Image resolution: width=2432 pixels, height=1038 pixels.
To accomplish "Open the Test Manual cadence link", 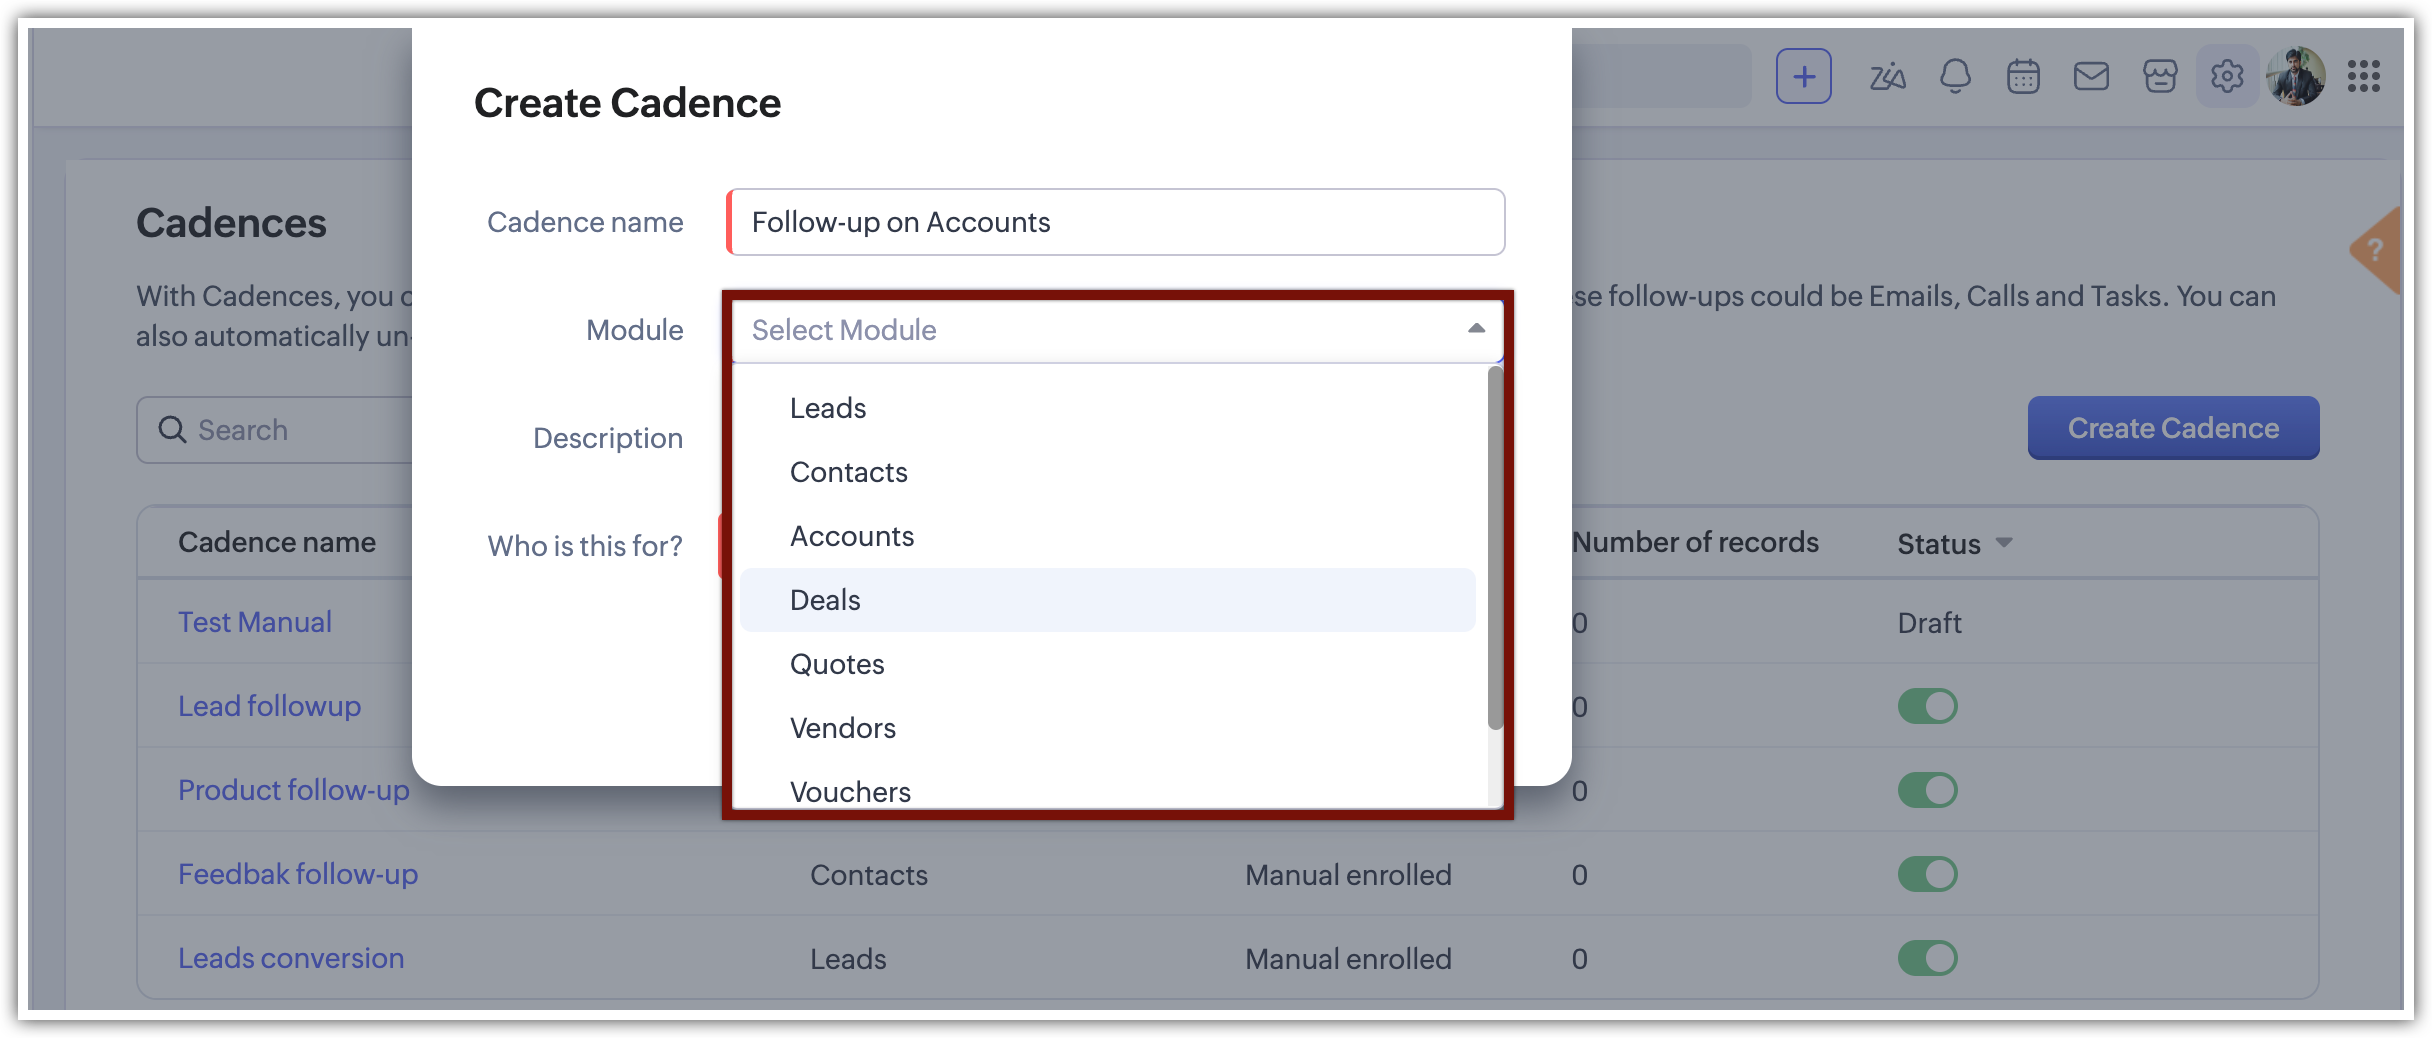I will point(255,622).
